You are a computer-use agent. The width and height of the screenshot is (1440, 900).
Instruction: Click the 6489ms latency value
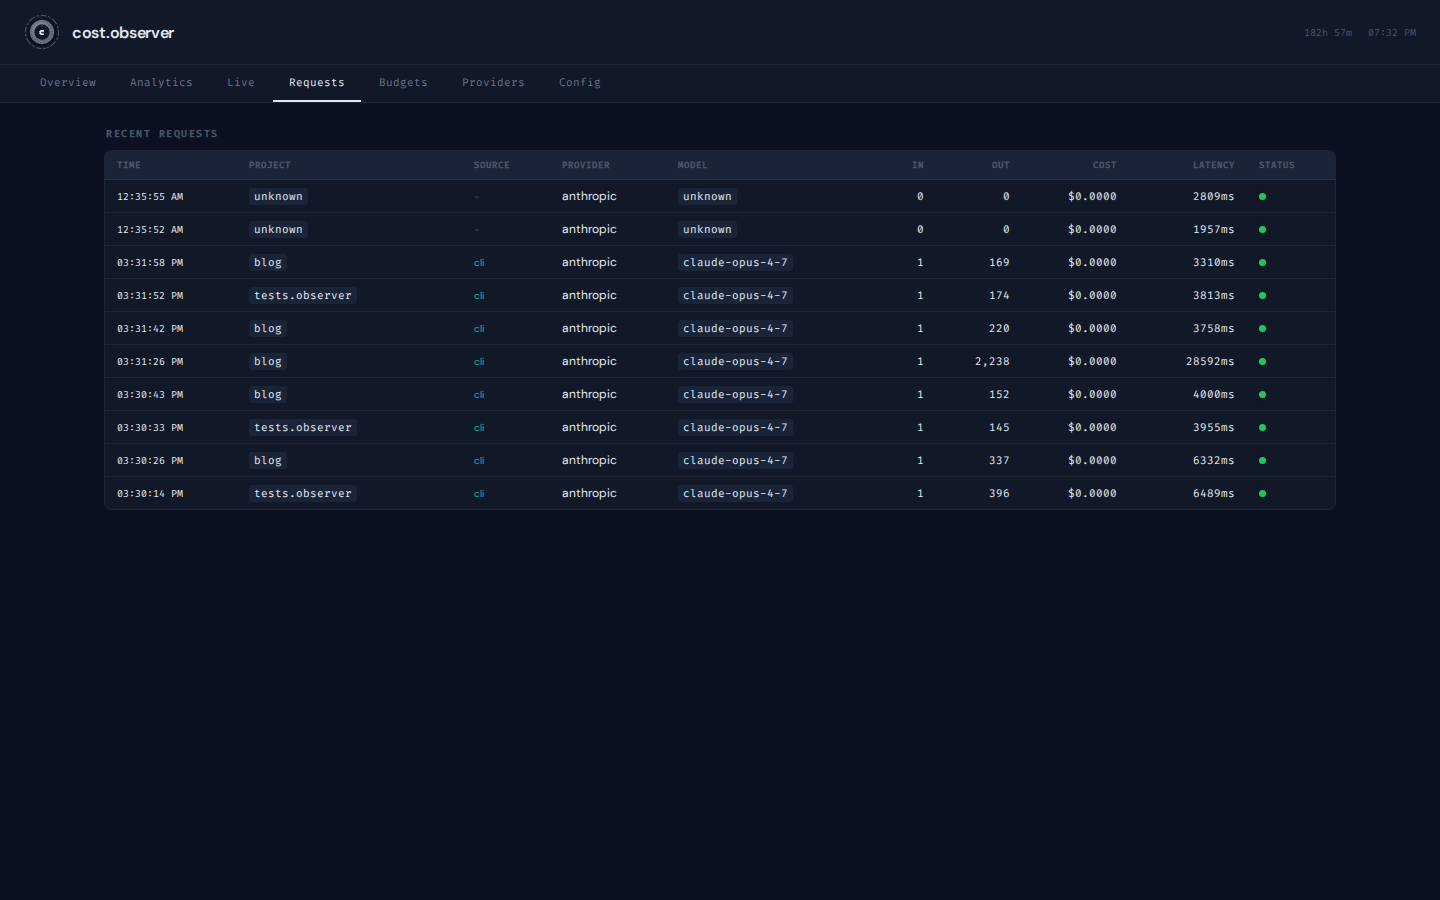[x=1214, y=494]
